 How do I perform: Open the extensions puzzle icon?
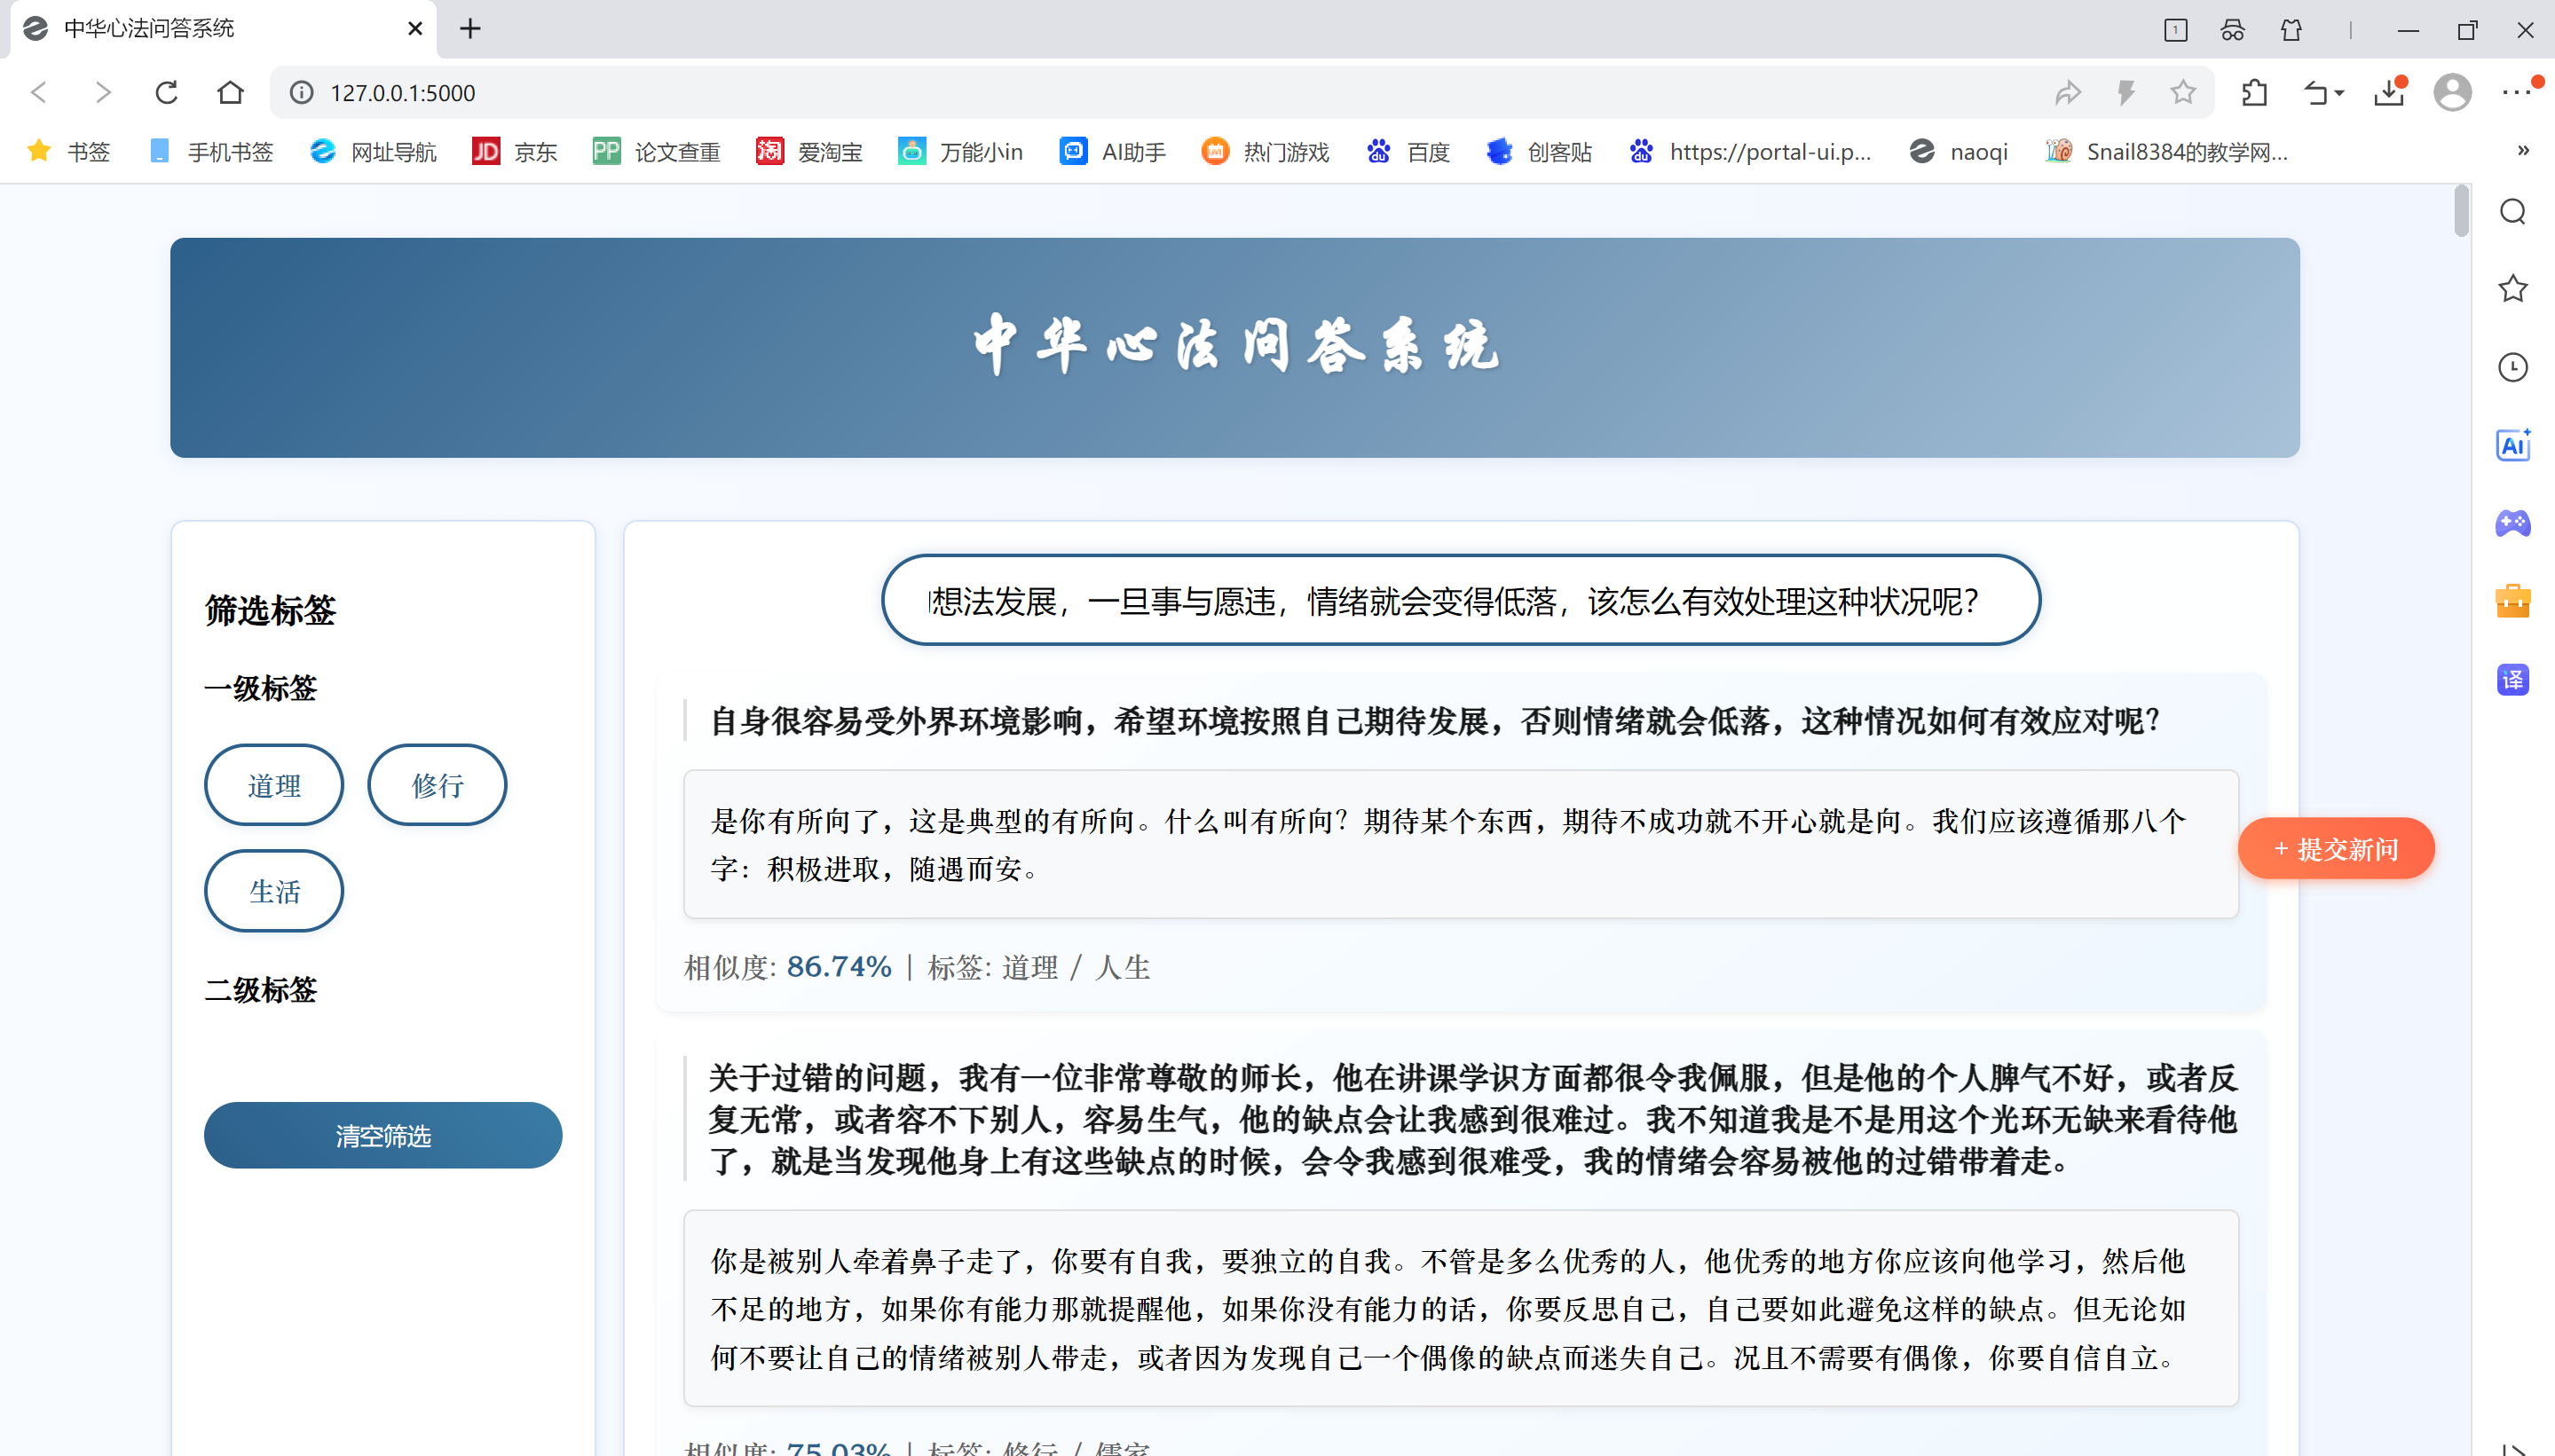(2254, 93)
